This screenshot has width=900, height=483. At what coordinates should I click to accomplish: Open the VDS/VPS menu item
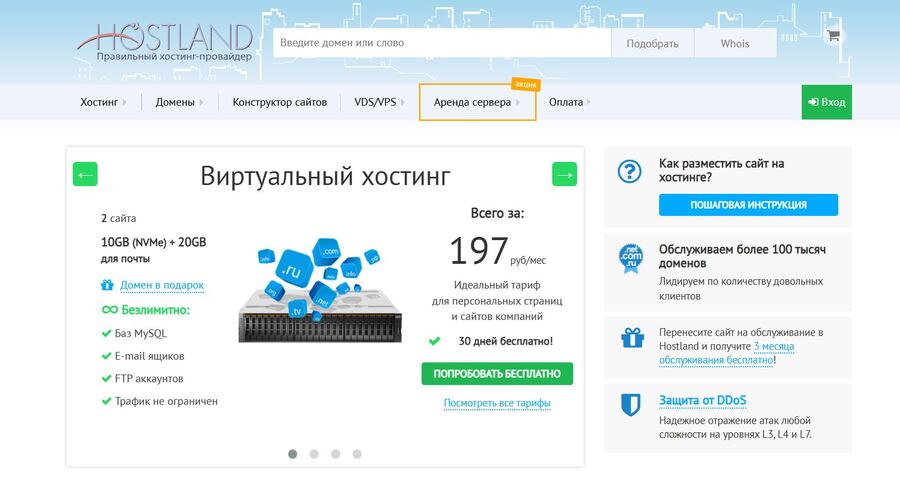click(375, 102)
